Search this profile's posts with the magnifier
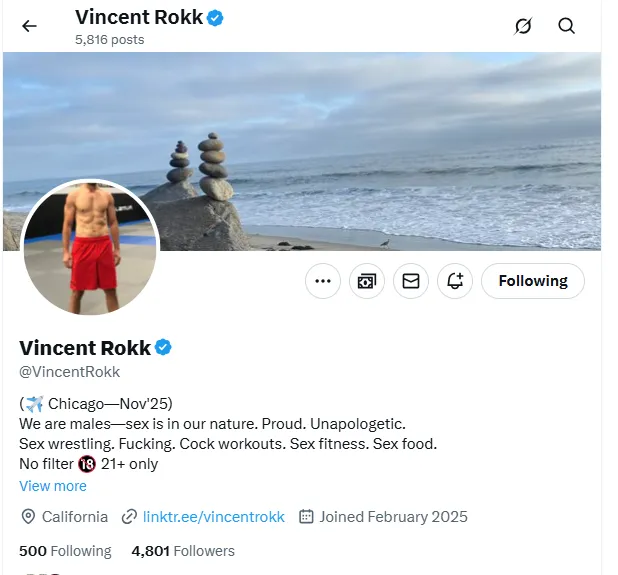This screenshot has width=618, height=575. pyautogui.click(x=567, y=26)
